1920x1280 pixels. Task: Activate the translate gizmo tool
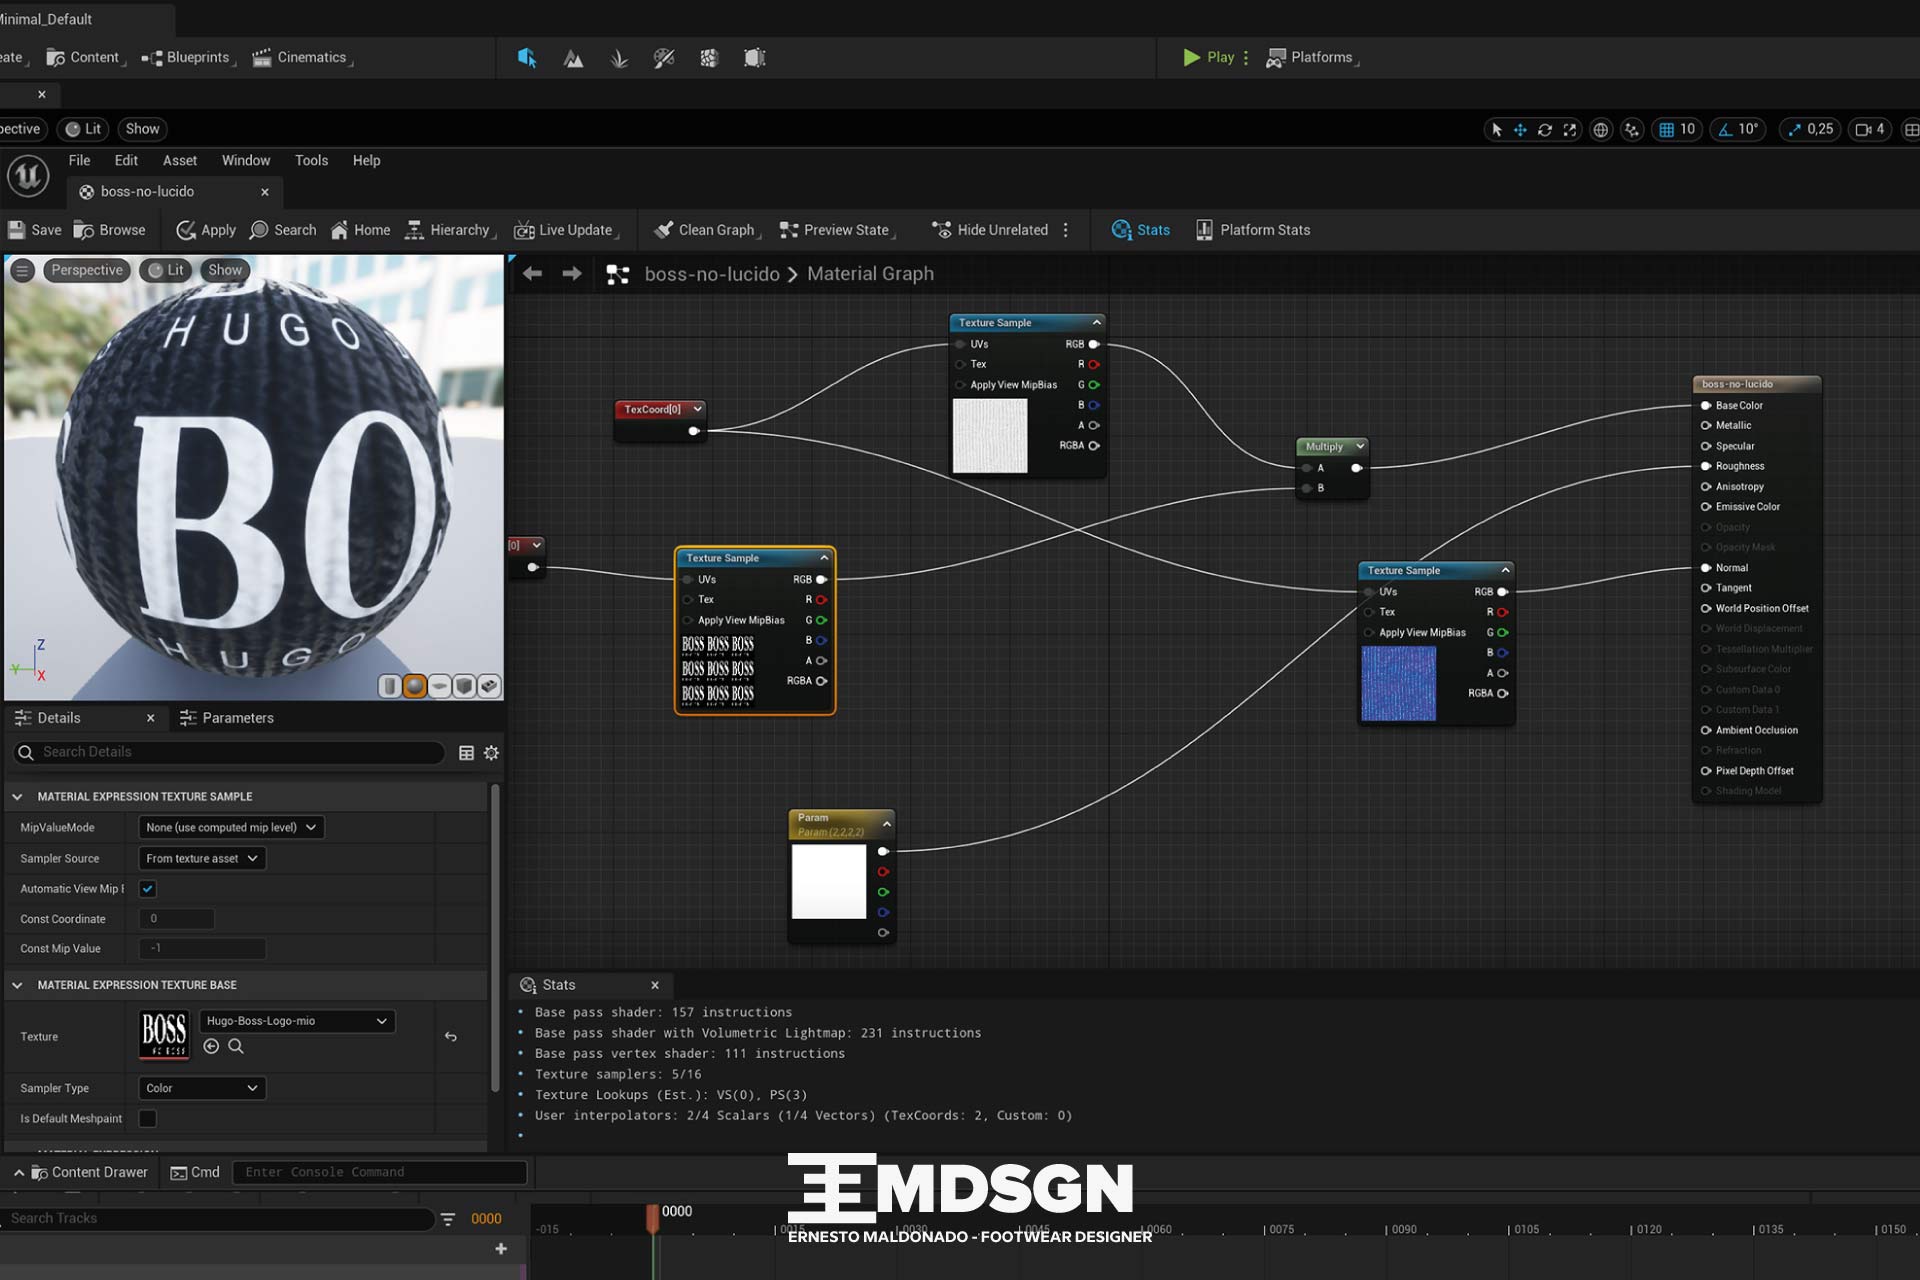tap(1520, 129)
